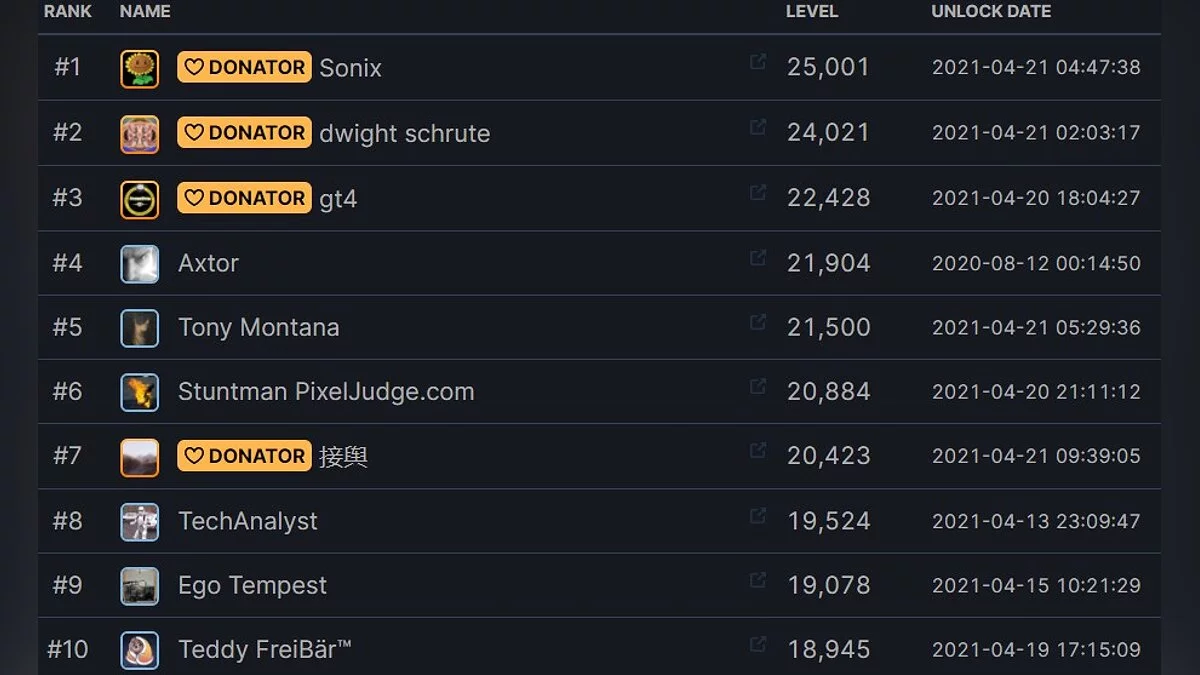Click external link icon in Ego Tempest row
This screenshot has width=1200, height=675.
pyautogui.click(x=758, y=580)
